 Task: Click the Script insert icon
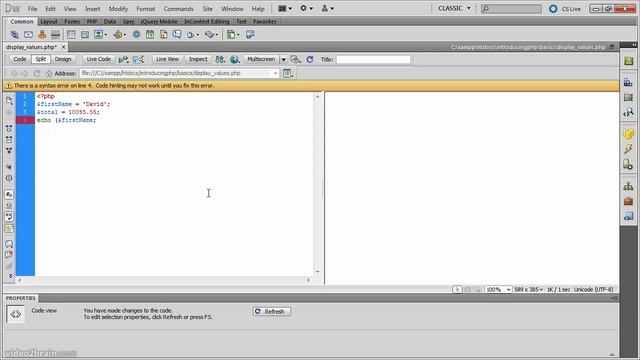211,35
